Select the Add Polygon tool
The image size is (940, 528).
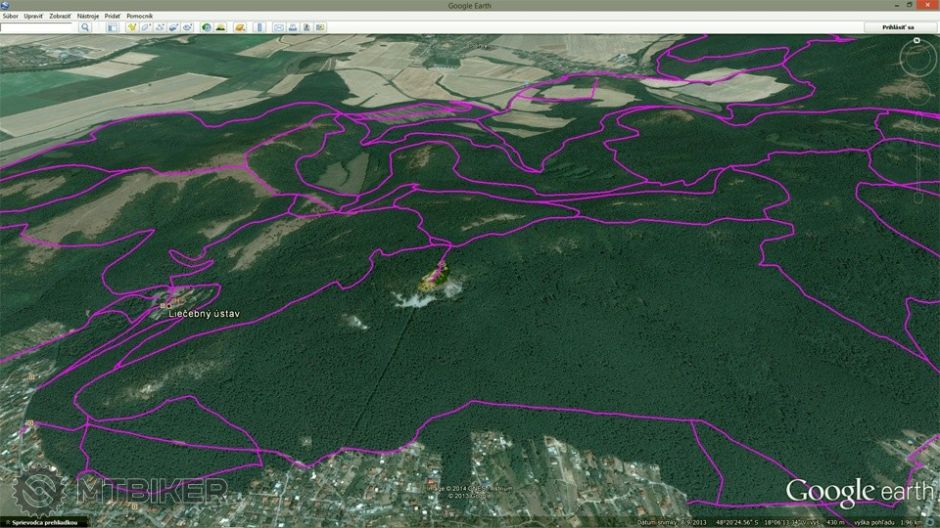146,27
